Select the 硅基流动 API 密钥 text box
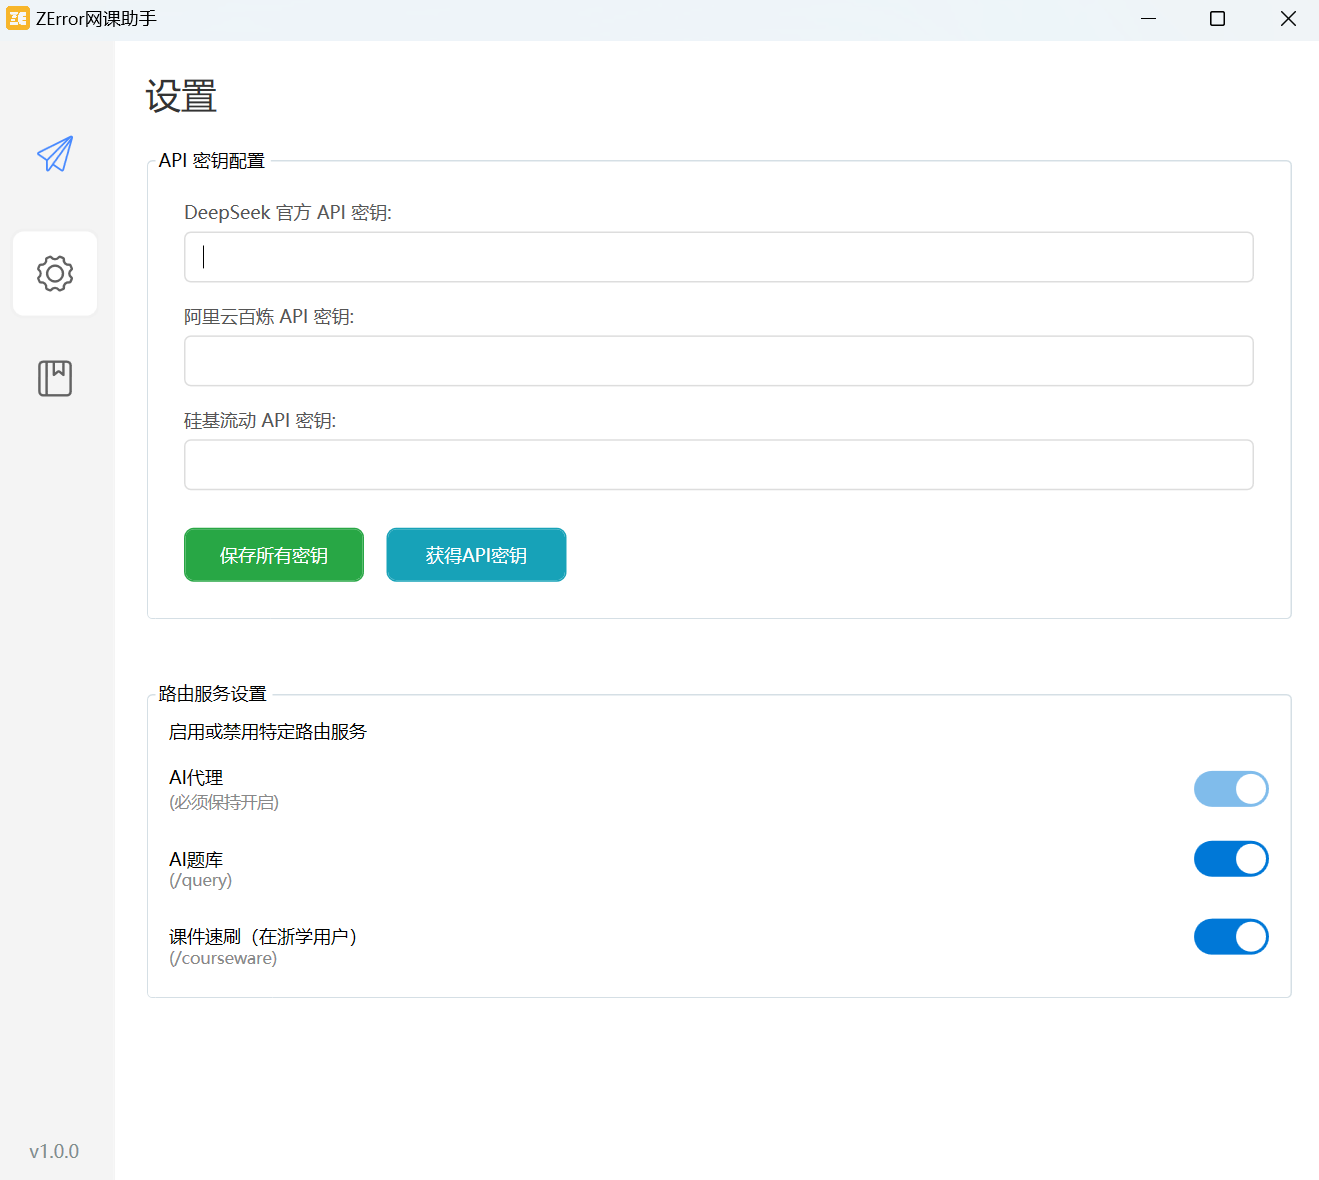This screenshot has height=1180, width=1319. 718,465
